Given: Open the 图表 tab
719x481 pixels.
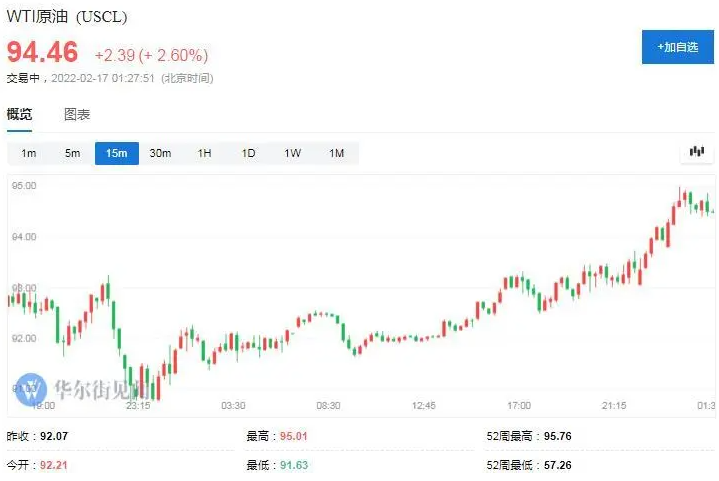Looking at the screenshot, I should (x=77, y=114).
